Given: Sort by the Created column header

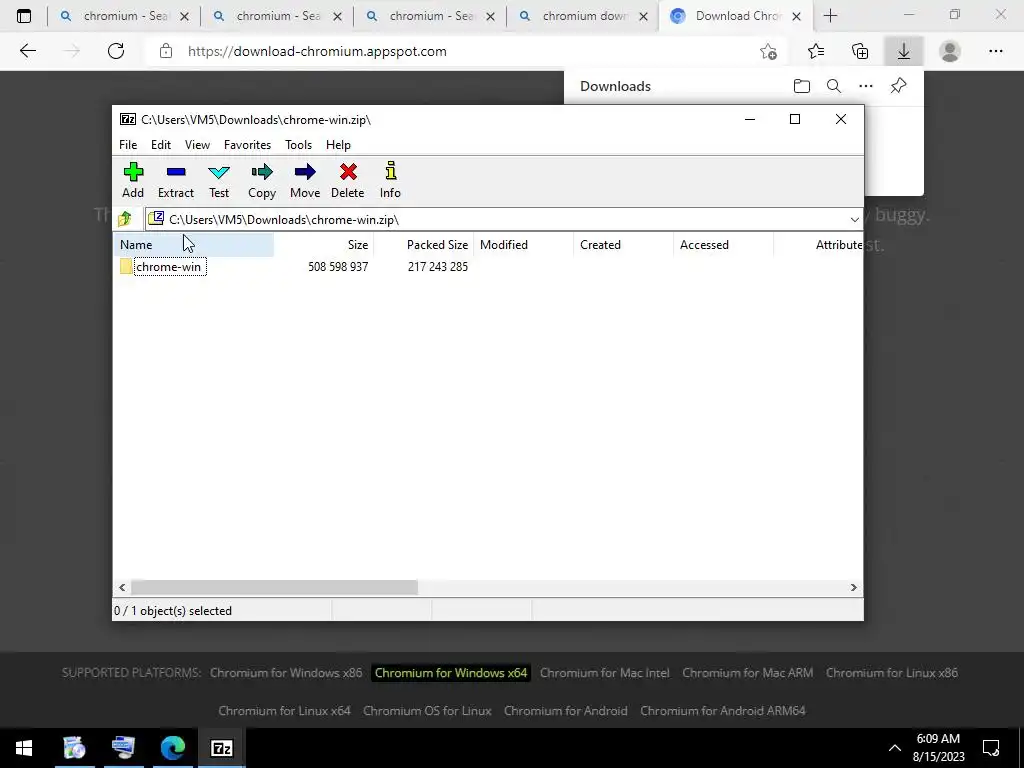Looking at the screenshot, I should [x=624, y=245].
